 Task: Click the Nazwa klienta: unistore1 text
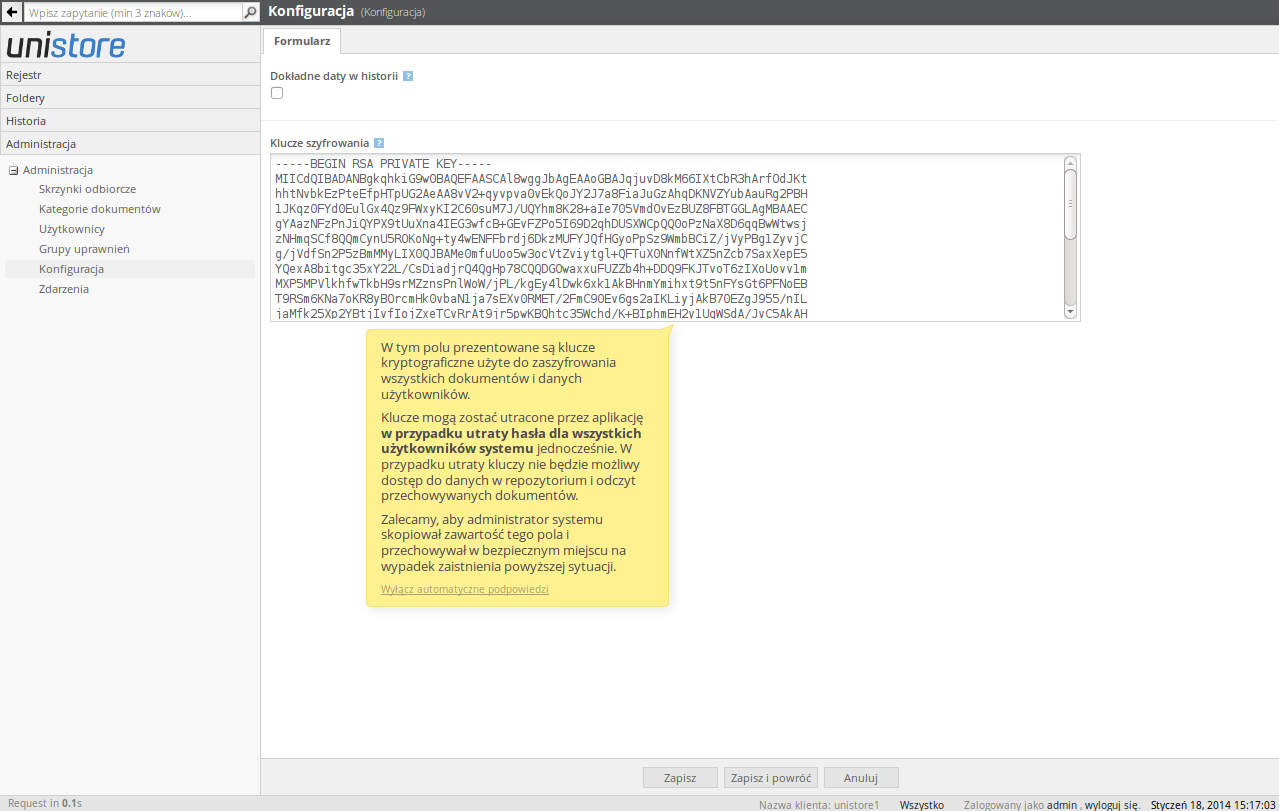819,804
